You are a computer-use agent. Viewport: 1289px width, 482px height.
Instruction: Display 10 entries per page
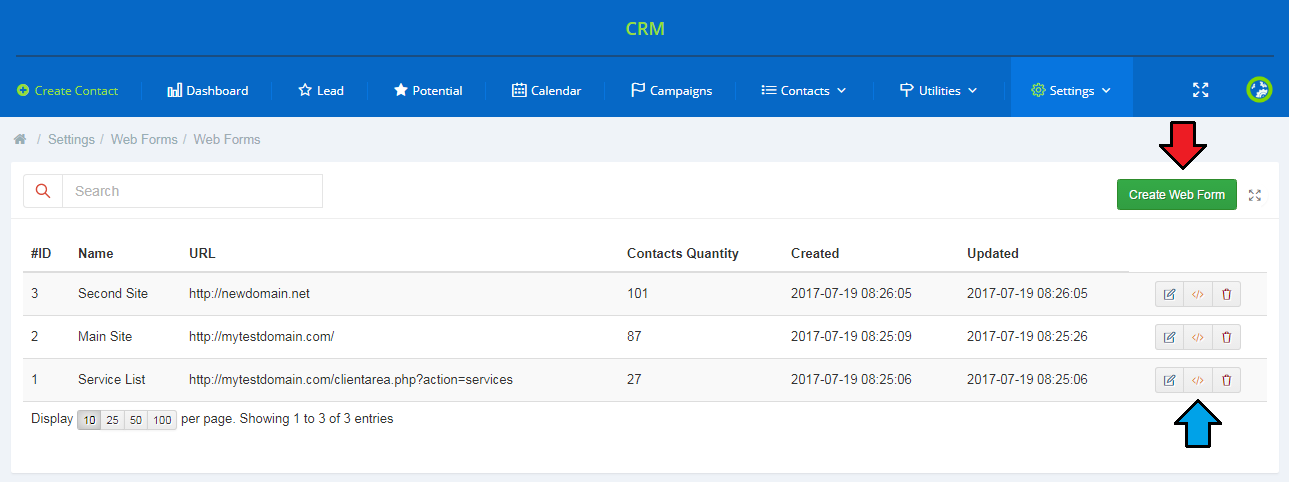pyautogui.click(x=89, y=420)
